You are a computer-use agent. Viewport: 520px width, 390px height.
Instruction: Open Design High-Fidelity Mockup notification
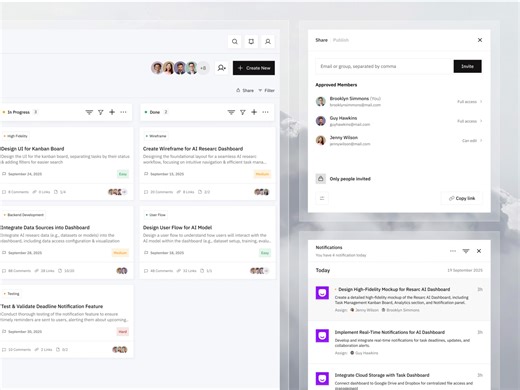pos(399,299)
